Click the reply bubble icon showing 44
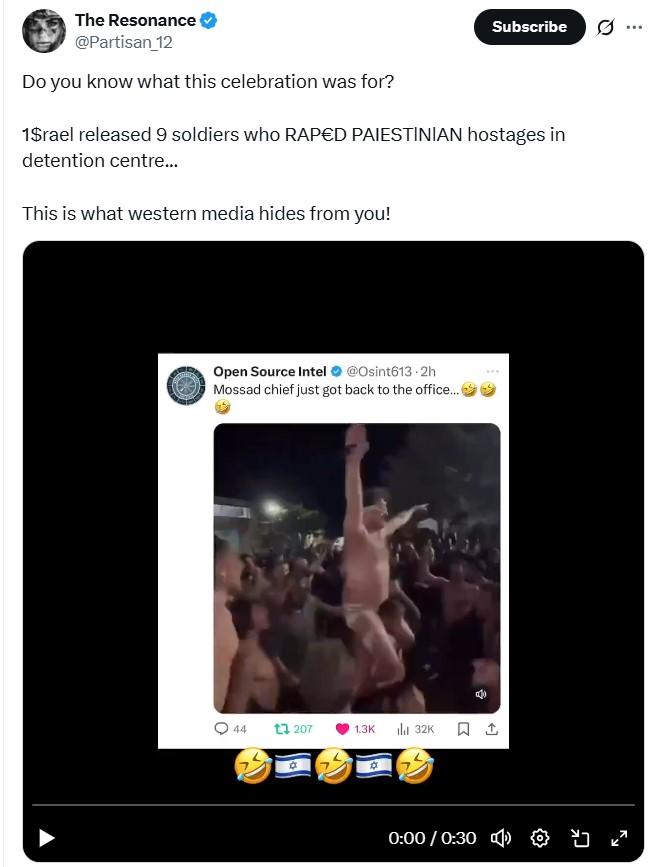661x867 pixels. click(221, 727)
